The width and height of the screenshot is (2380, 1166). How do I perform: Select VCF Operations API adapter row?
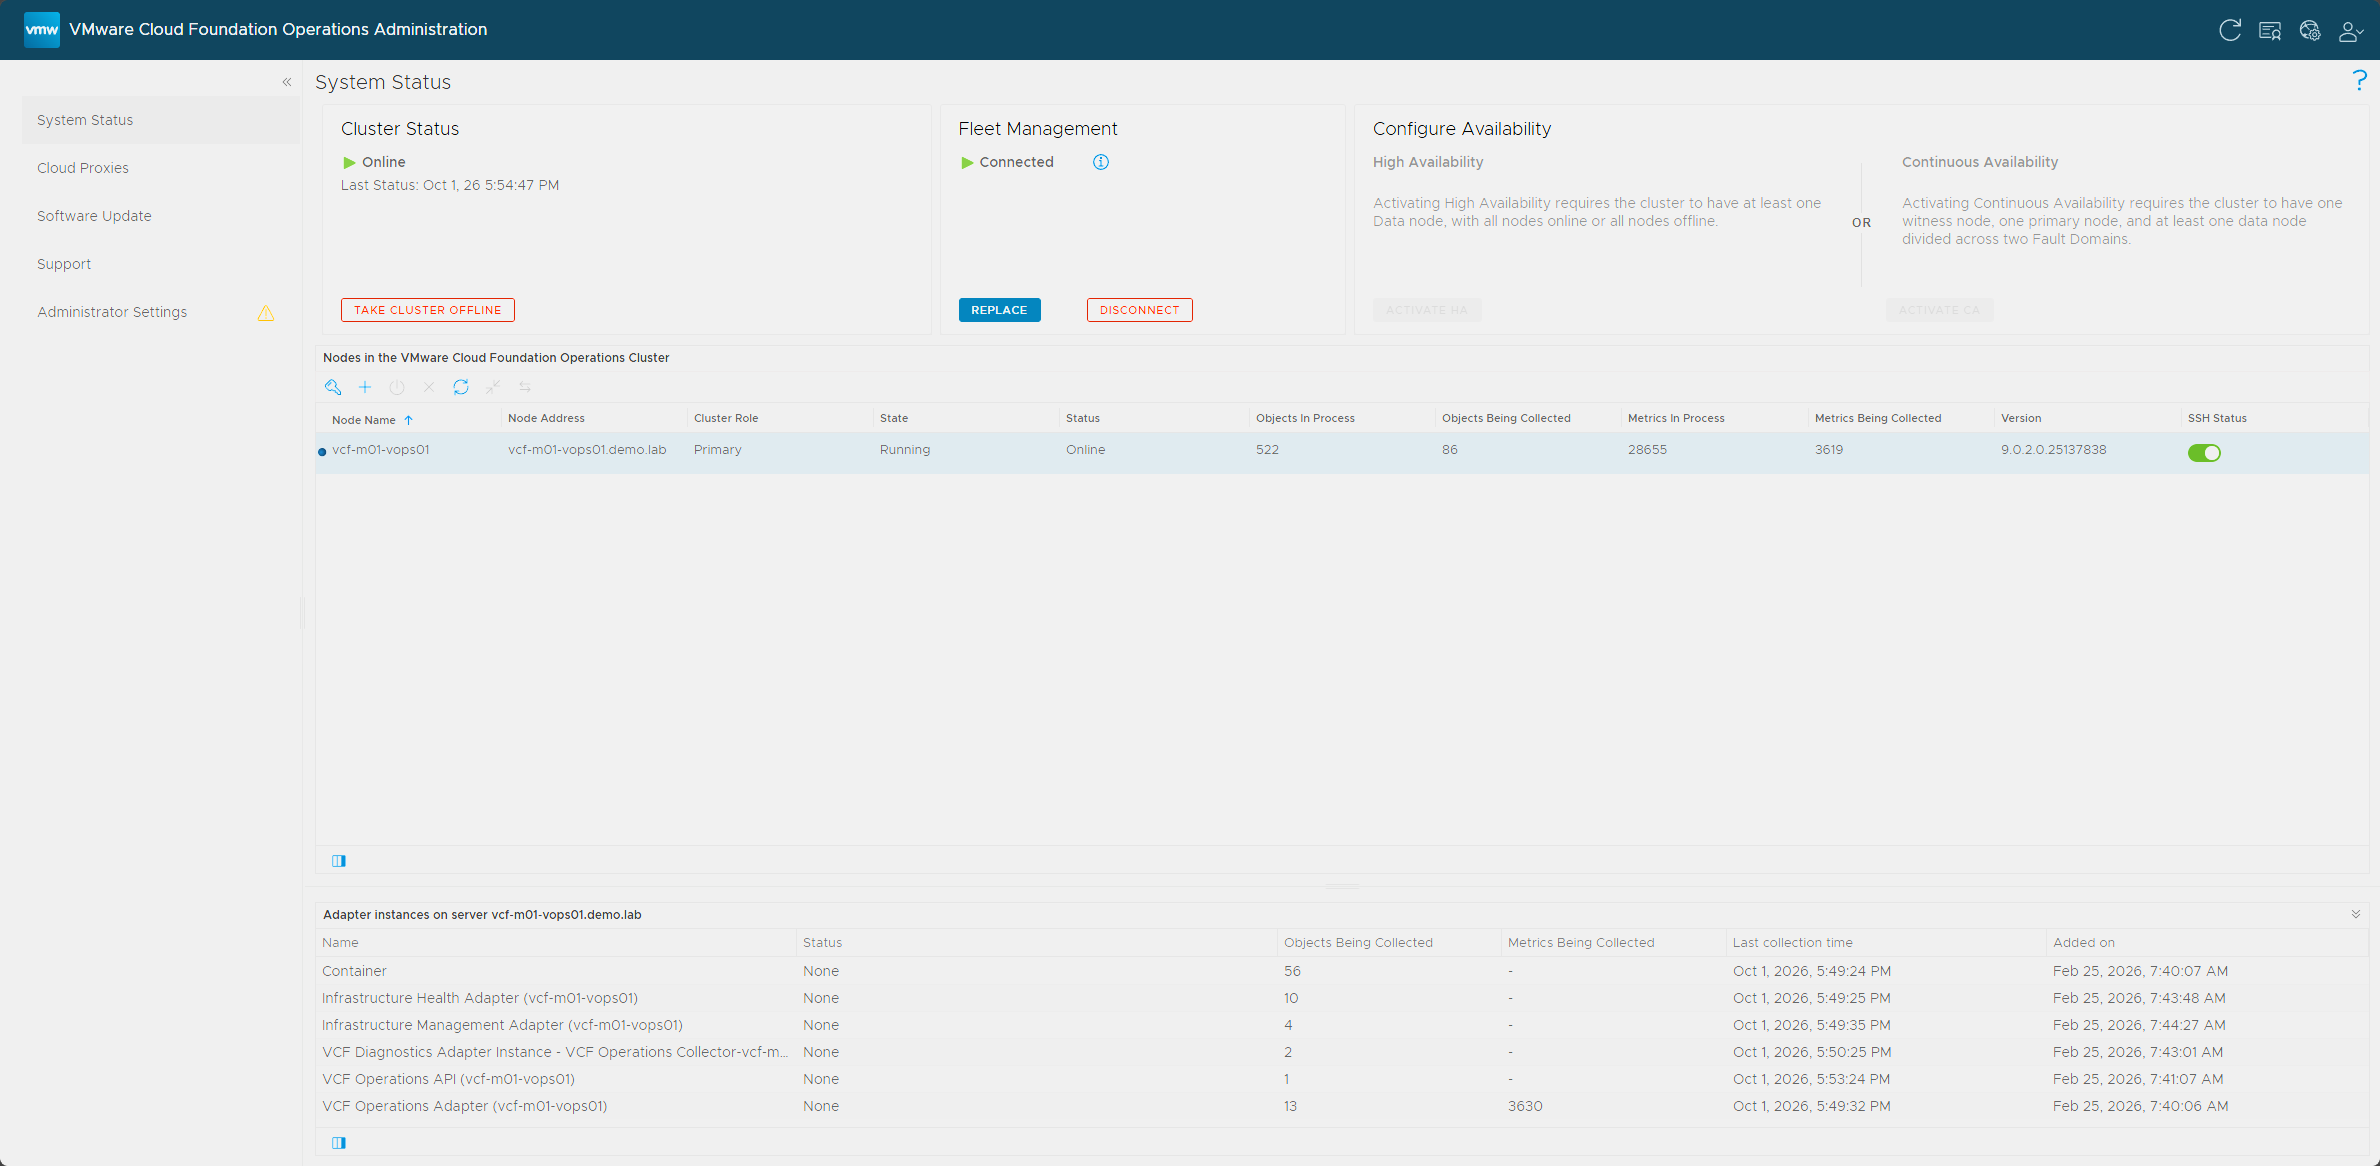coord(1342,1079)
